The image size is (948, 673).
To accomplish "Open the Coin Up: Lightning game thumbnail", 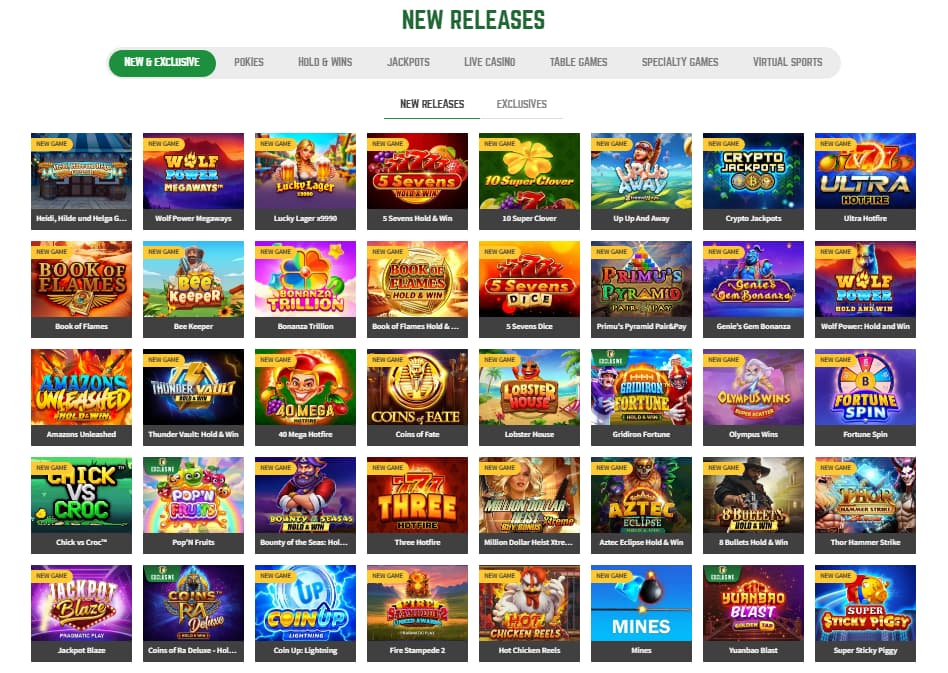I will 305,613.
